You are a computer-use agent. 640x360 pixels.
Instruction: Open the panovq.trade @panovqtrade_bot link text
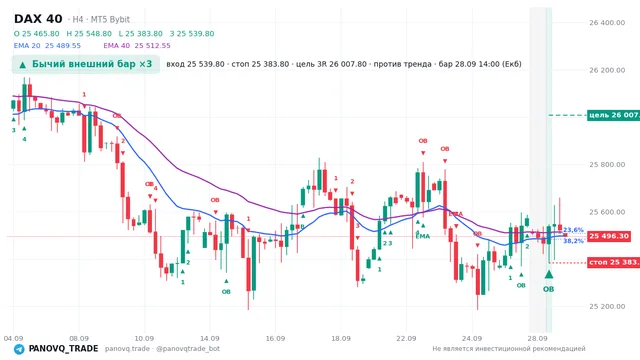tap(162, 349)
